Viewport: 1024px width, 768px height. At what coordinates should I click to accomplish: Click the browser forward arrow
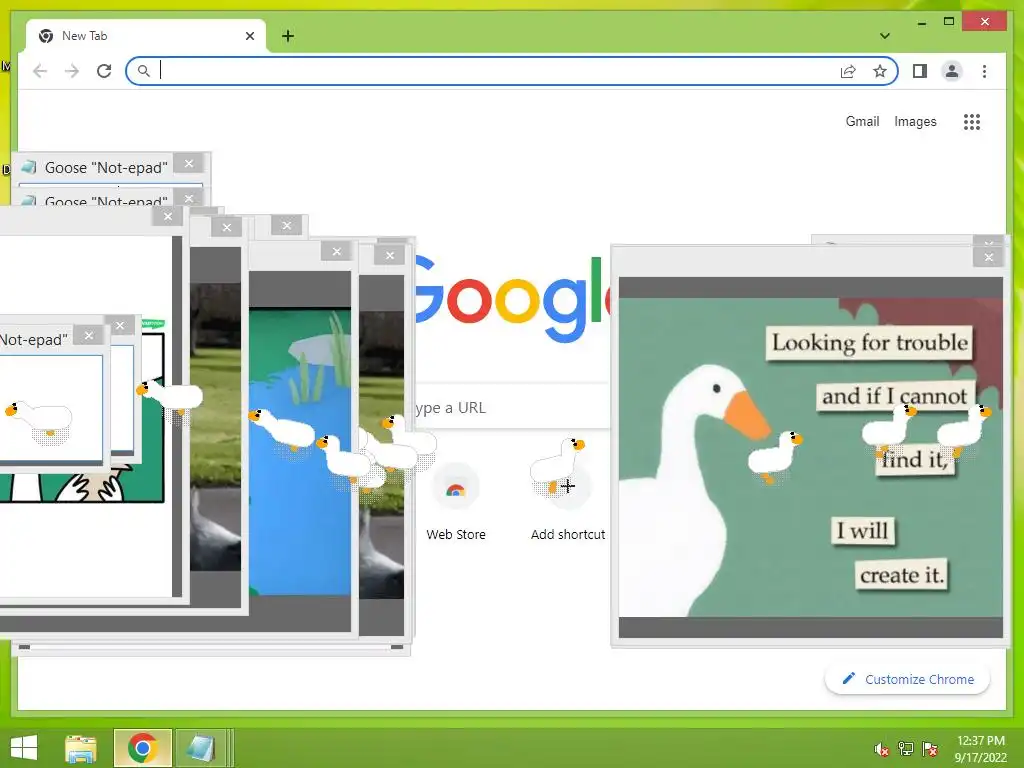(x=72, y=71)
